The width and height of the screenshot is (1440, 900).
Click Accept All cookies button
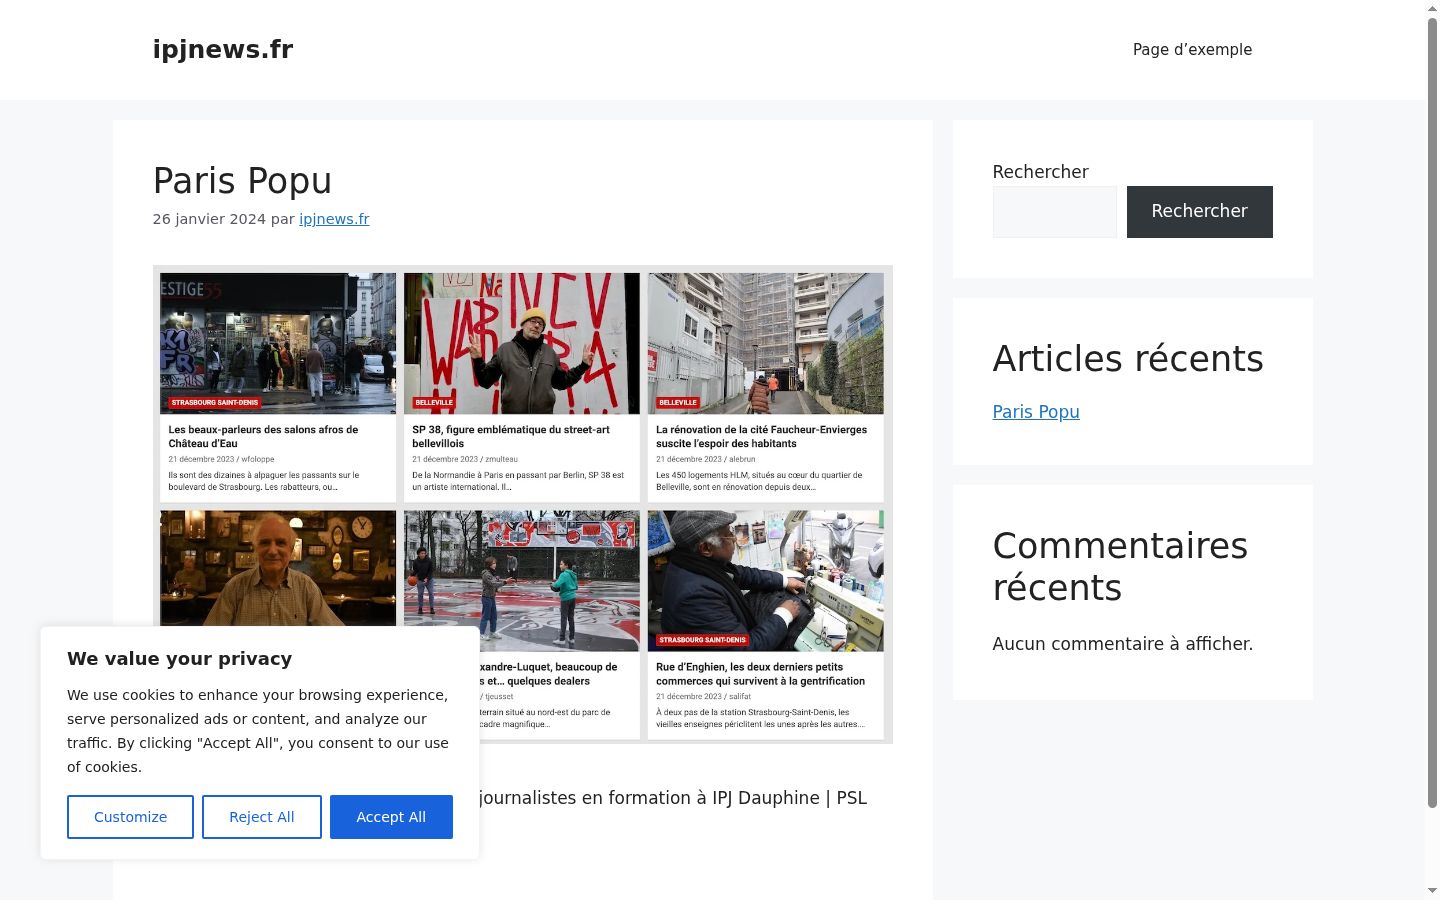(391, 817)
